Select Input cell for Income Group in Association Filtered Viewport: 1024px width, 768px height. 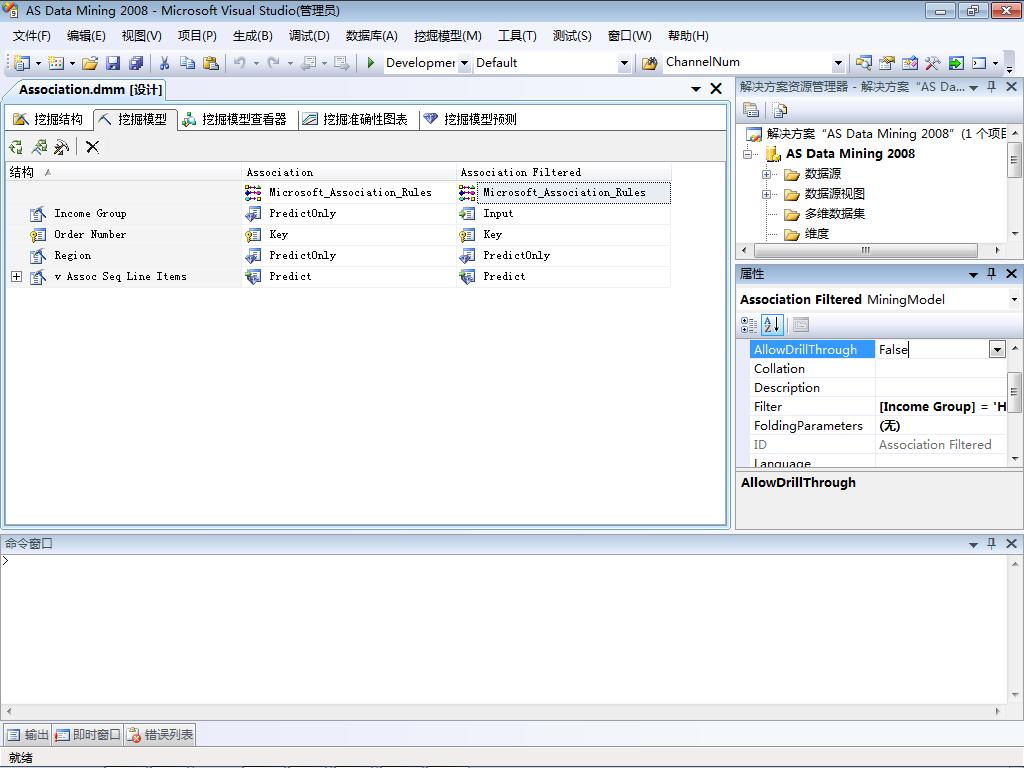564,214
